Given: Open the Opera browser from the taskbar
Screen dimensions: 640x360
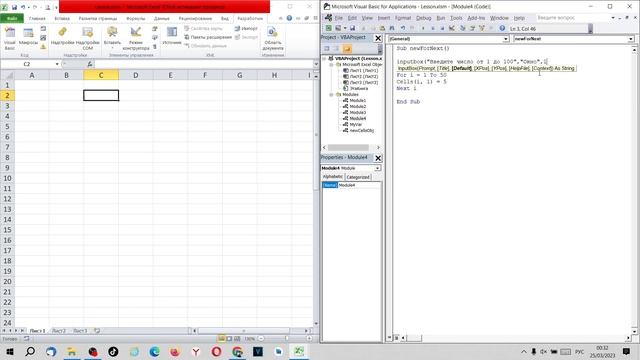Looking at the screenshot, I should point(216,351).
